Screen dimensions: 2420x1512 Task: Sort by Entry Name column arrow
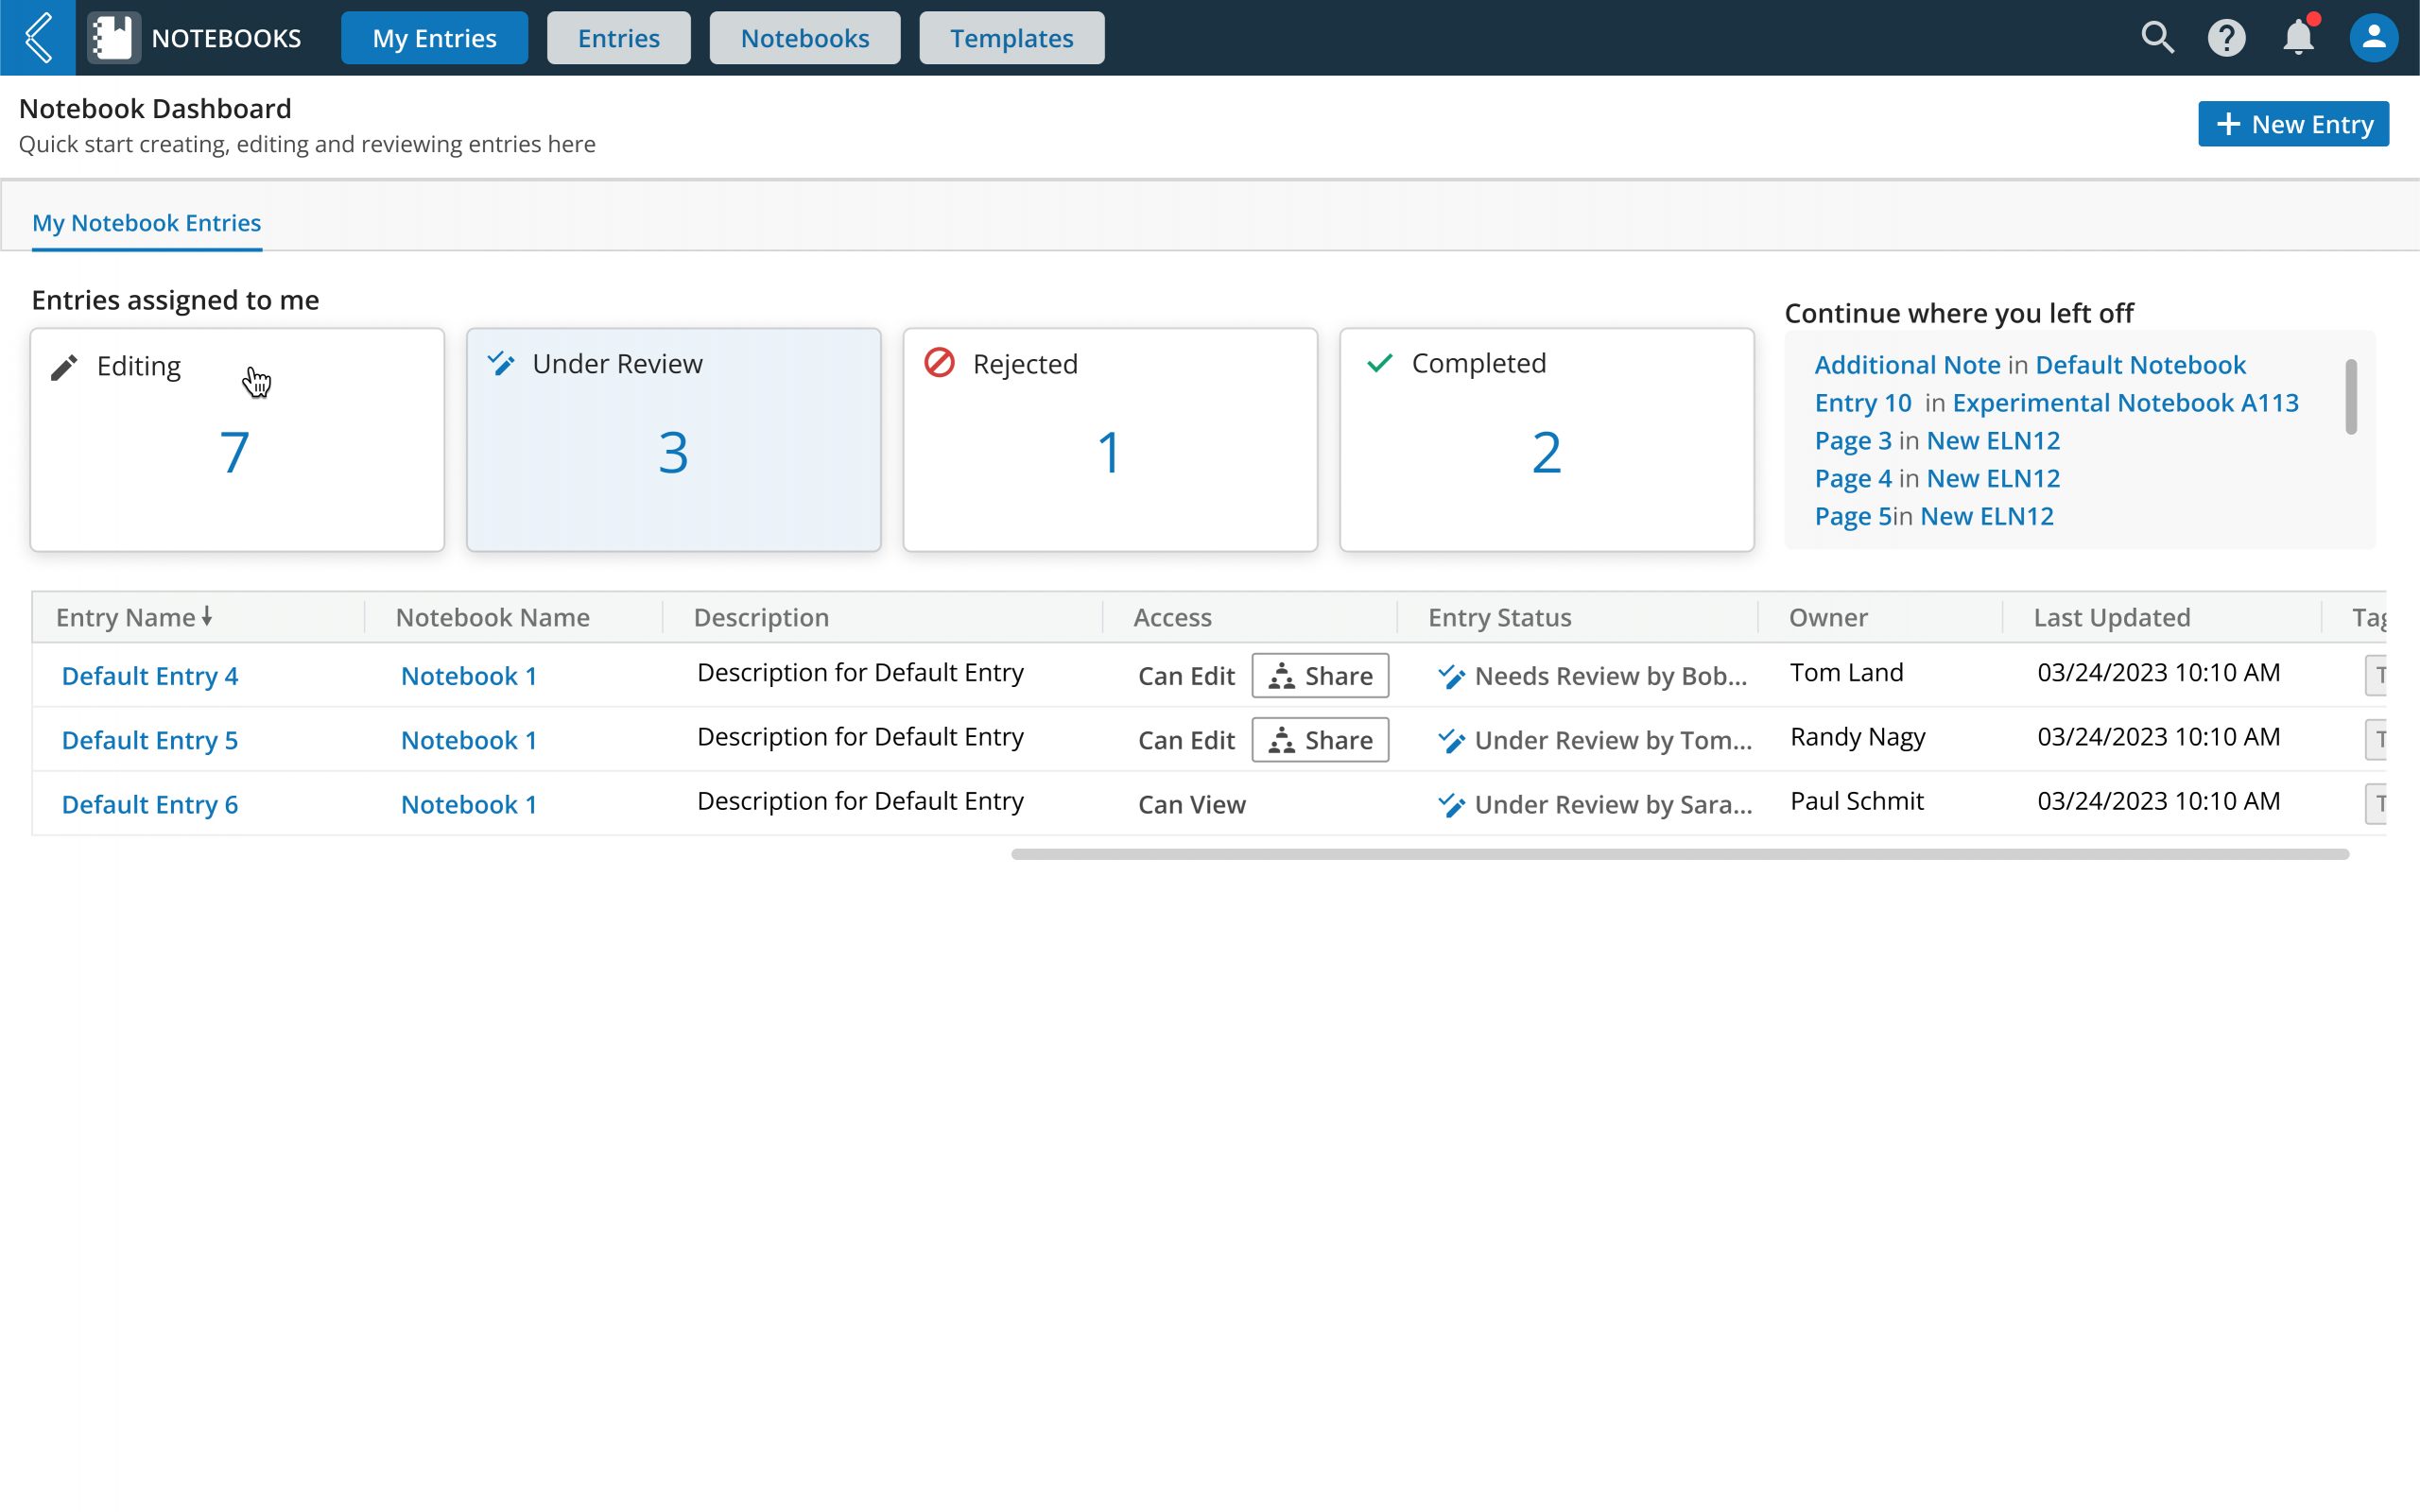(207, 616)
